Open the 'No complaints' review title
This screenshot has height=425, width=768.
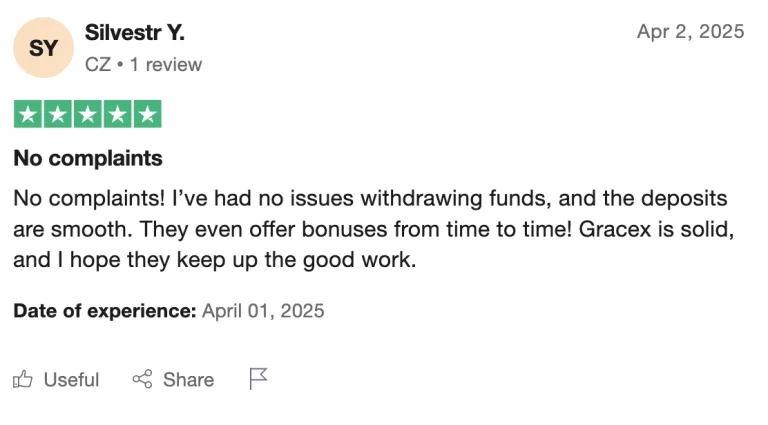88,158
